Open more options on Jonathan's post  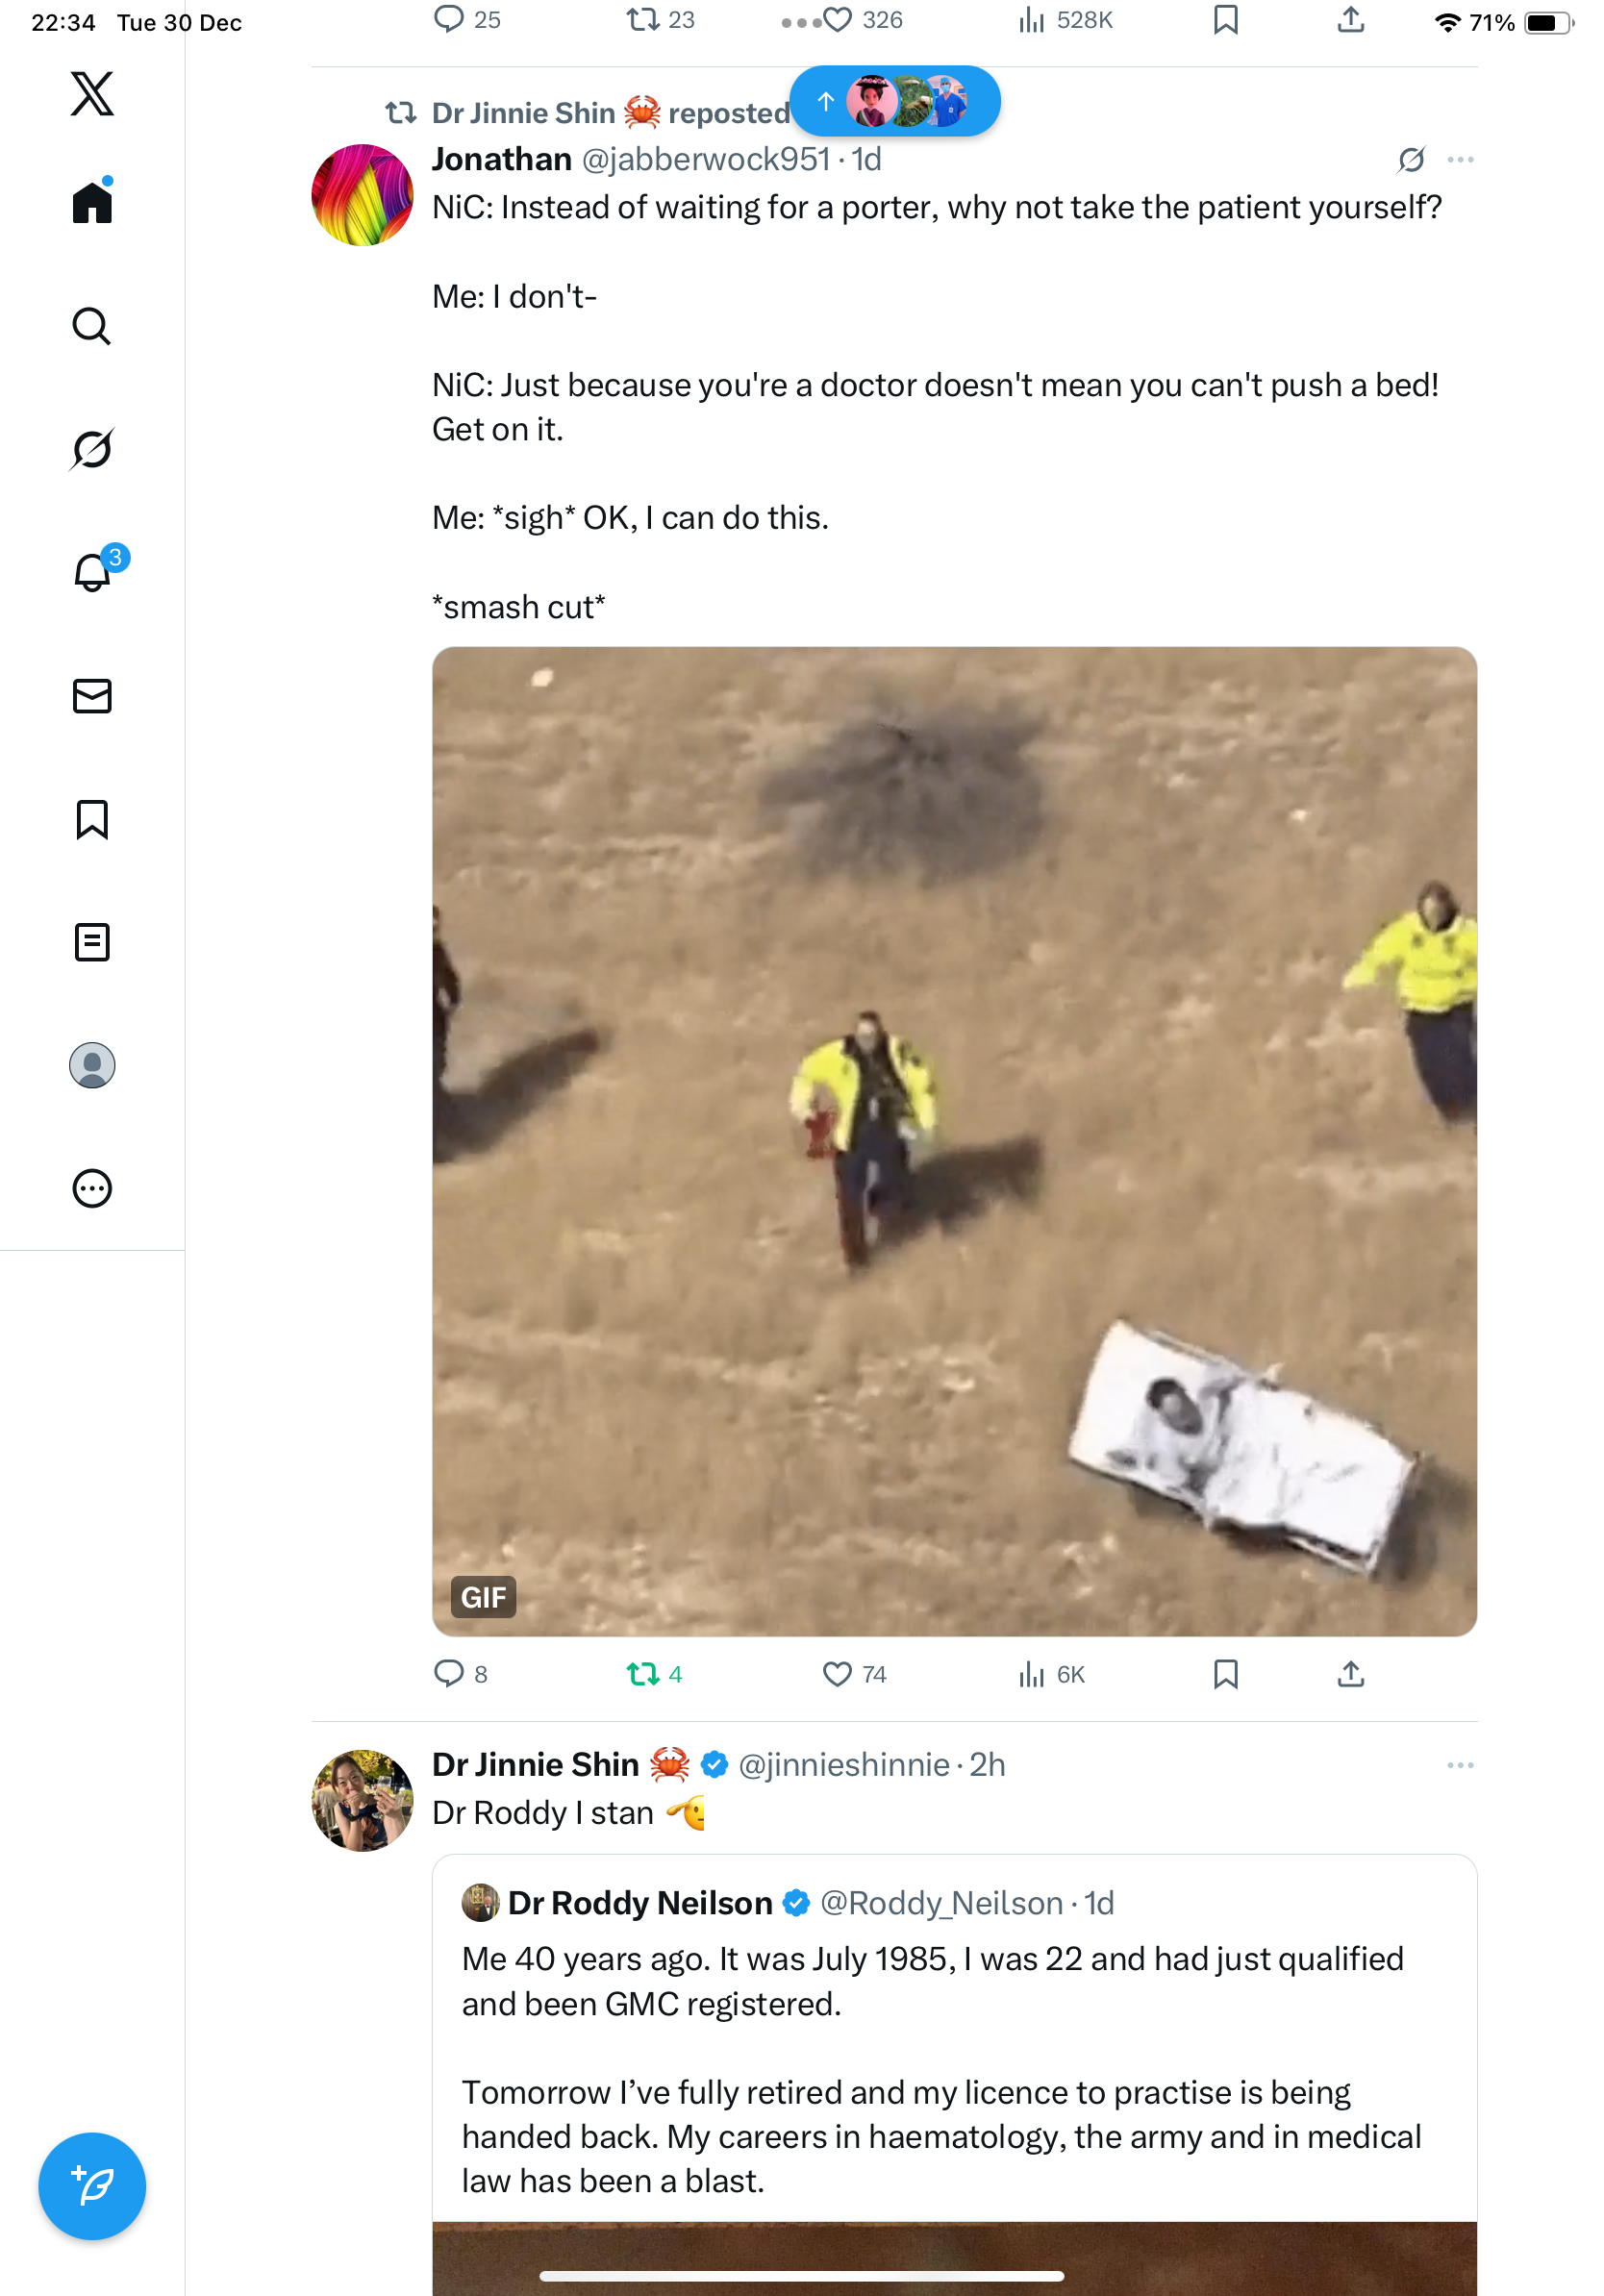coord(1460,160)
